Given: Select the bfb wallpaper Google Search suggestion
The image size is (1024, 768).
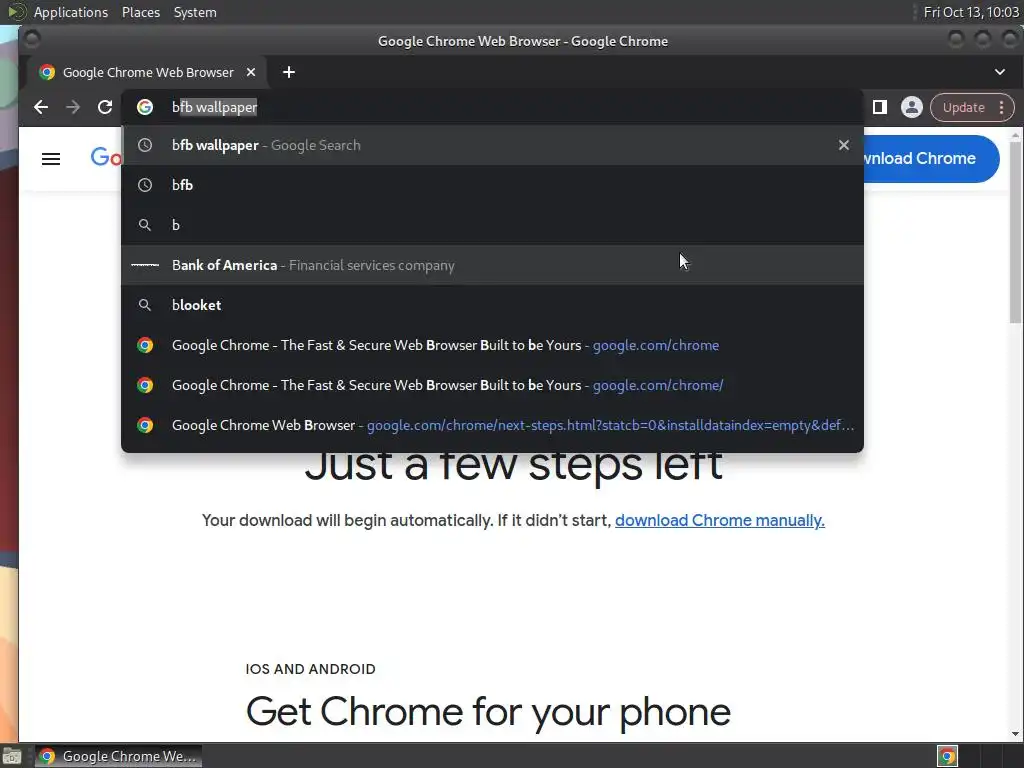Looking at the screenshot, I should [x=492, y=145].
